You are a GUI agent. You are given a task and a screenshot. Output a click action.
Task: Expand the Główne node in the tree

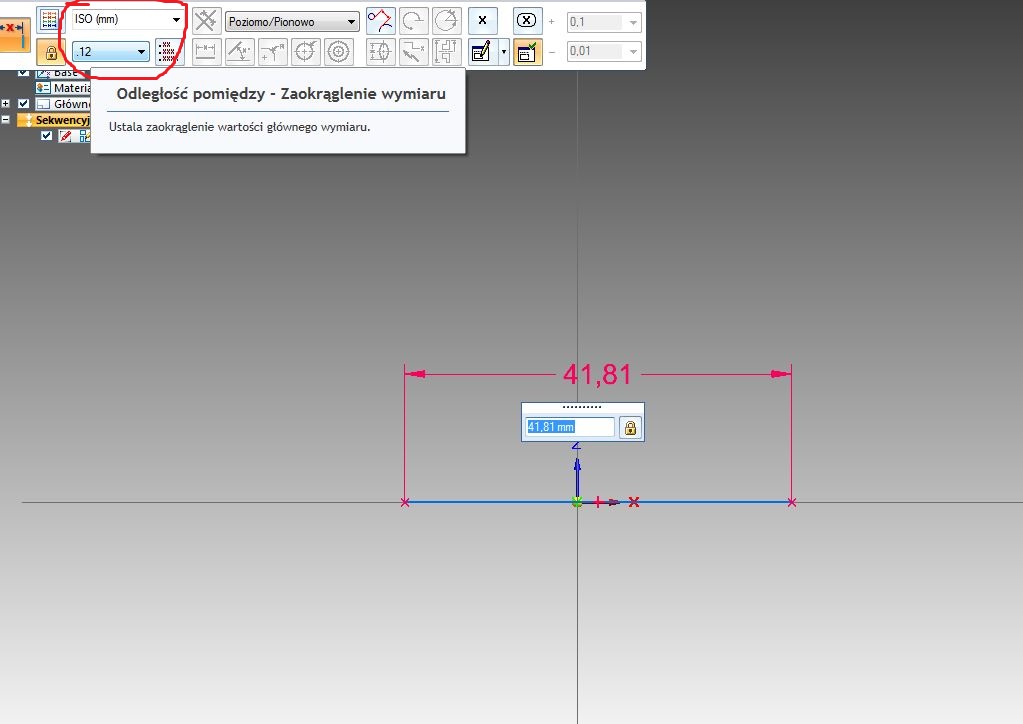point(7,103)
